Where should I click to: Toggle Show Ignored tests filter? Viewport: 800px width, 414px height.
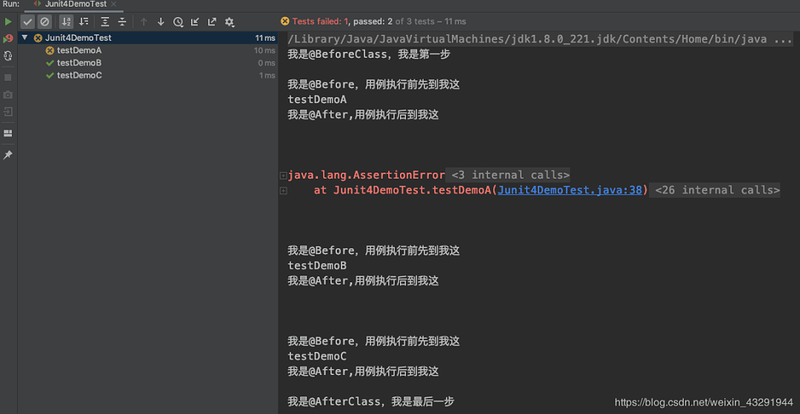[44, 21]
